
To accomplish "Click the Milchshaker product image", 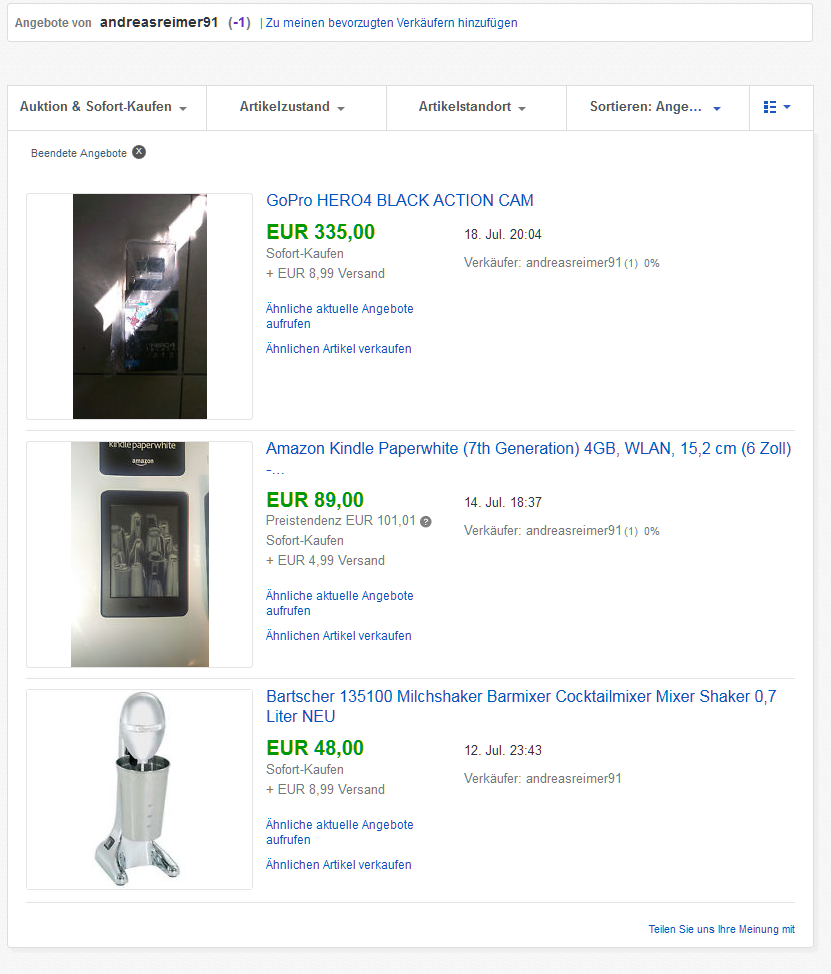I will [x=140, y=789].
